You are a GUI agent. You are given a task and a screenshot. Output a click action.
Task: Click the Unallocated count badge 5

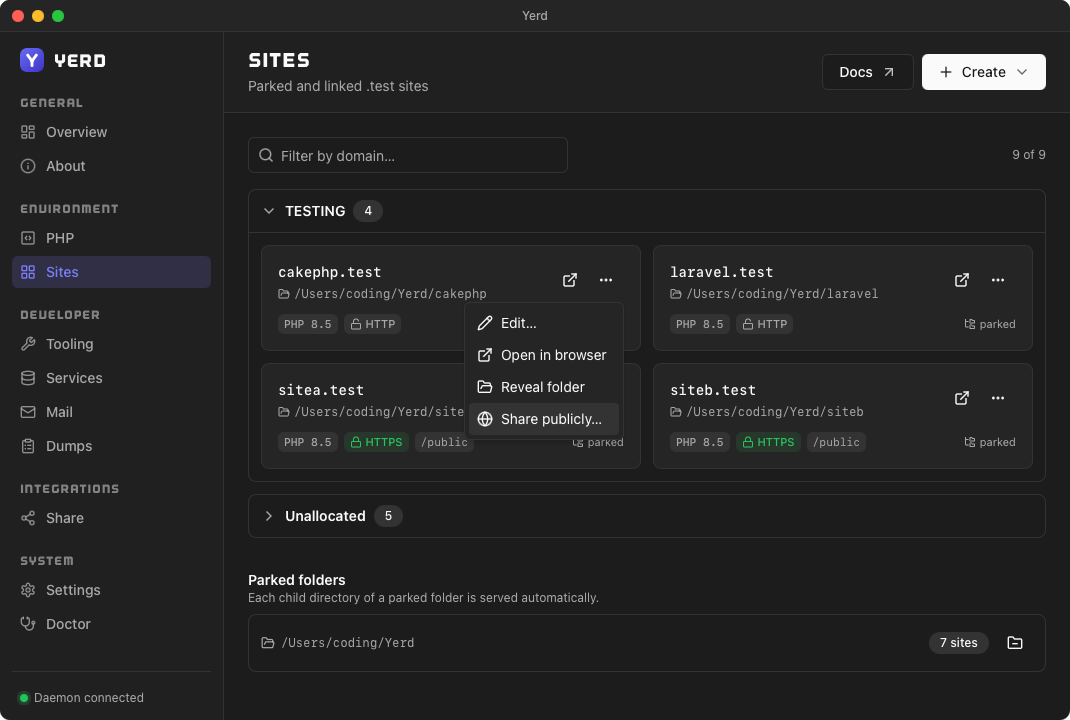coord(388,516)
